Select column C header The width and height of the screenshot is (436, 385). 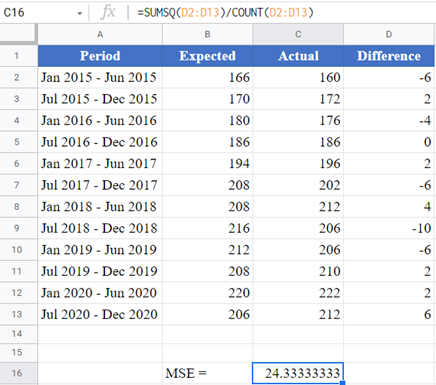coord(298,34)
